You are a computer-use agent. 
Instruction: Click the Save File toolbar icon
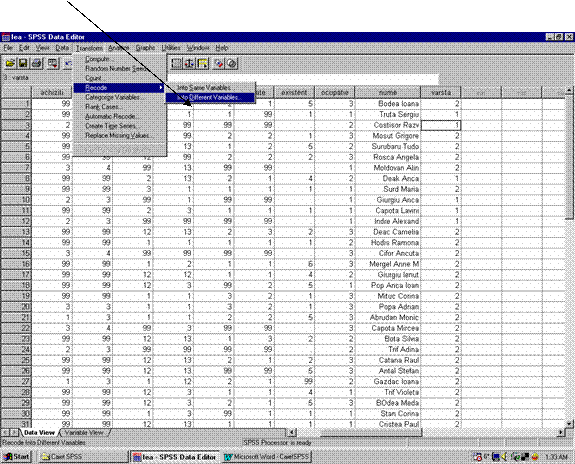pyautogui.click(x=23, y=63)
